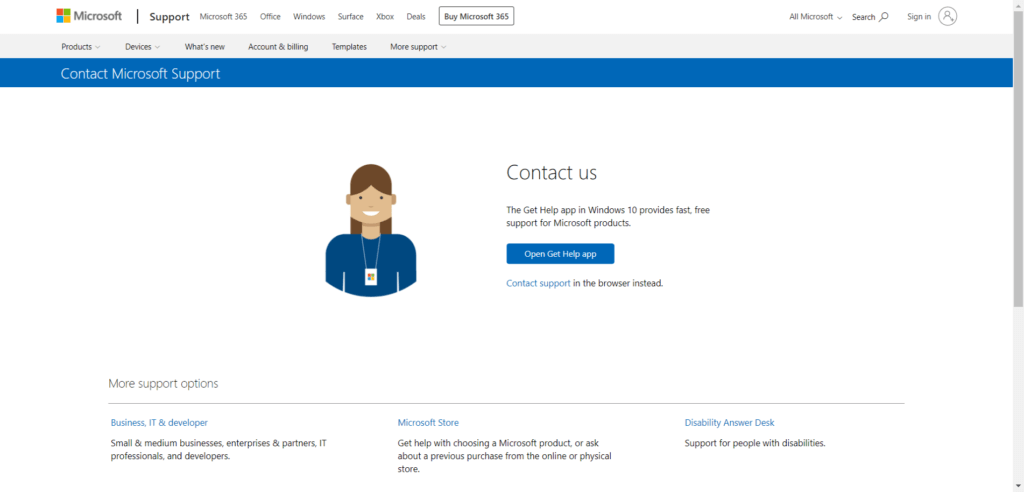Click the support agent illustration

(371, 230)
